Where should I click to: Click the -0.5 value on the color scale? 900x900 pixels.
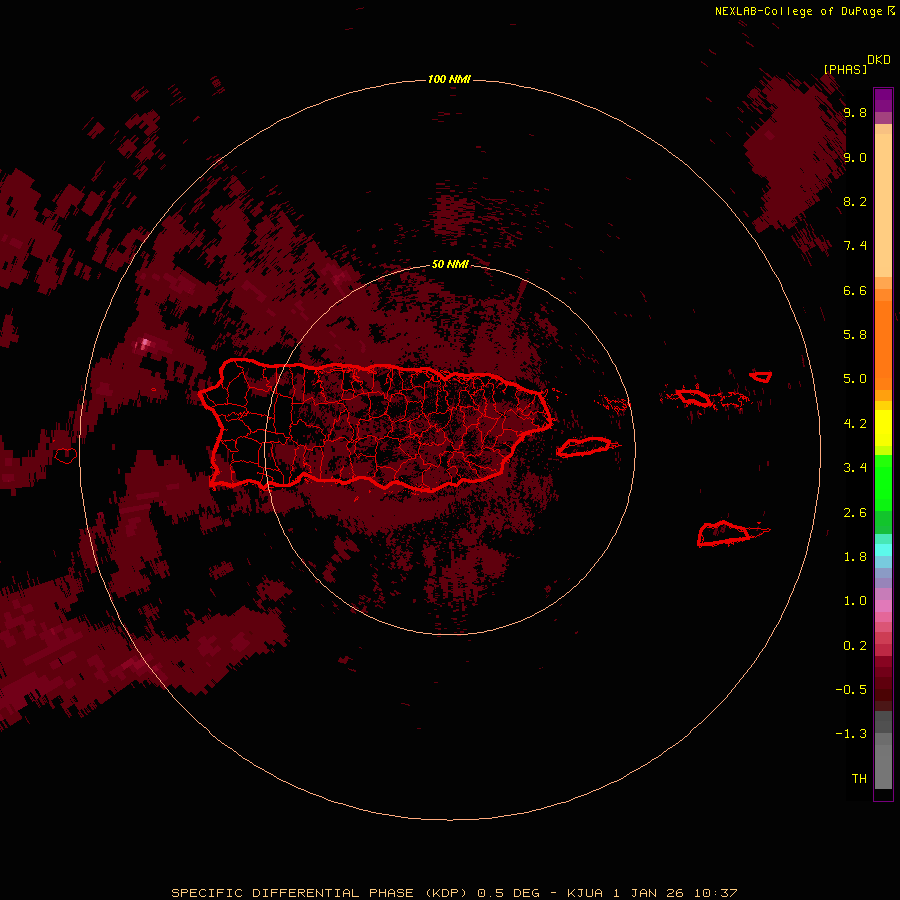pos(851,690)
